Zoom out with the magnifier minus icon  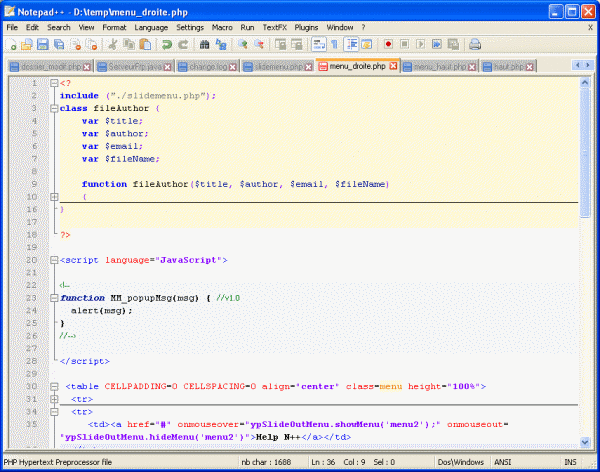259,44
